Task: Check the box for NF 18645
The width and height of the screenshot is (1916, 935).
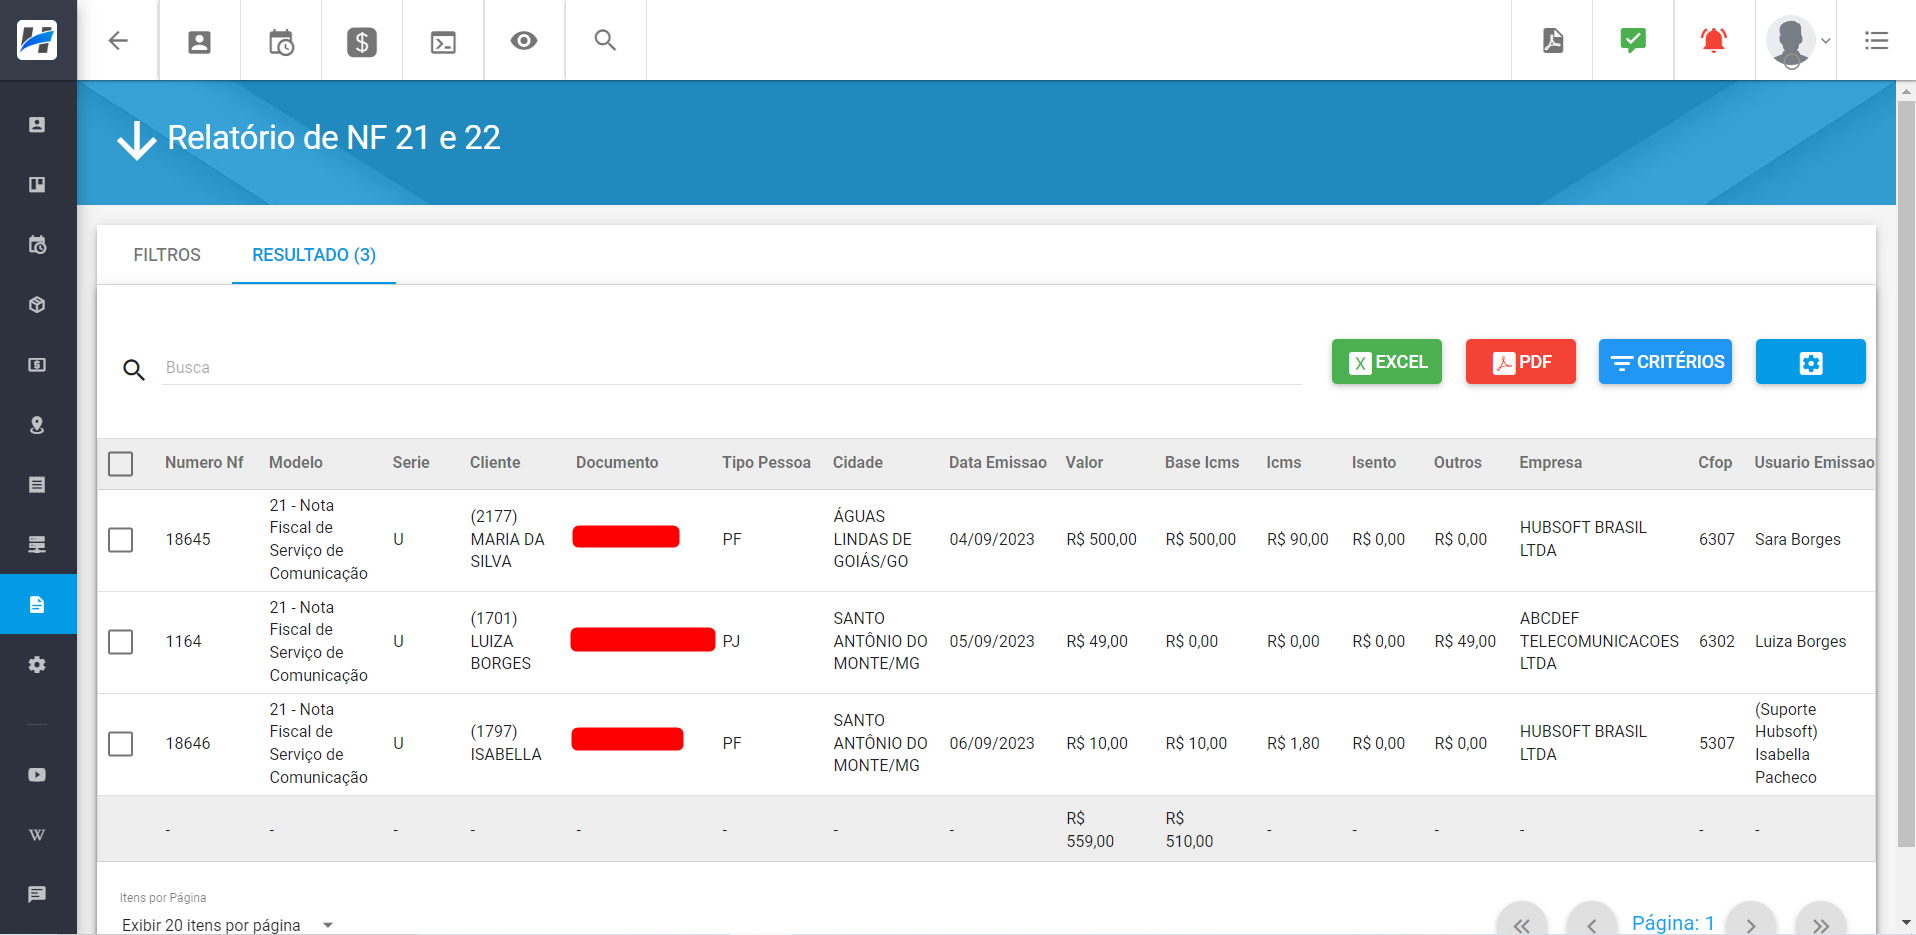Action: [x=121, y=540]
